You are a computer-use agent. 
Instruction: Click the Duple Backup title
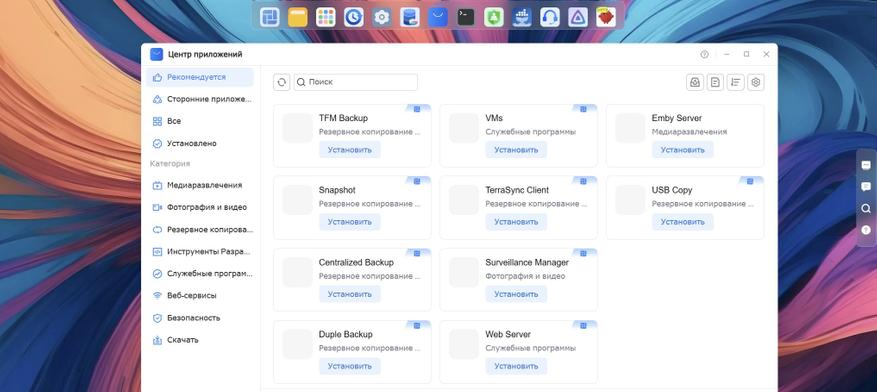point(346,334)
